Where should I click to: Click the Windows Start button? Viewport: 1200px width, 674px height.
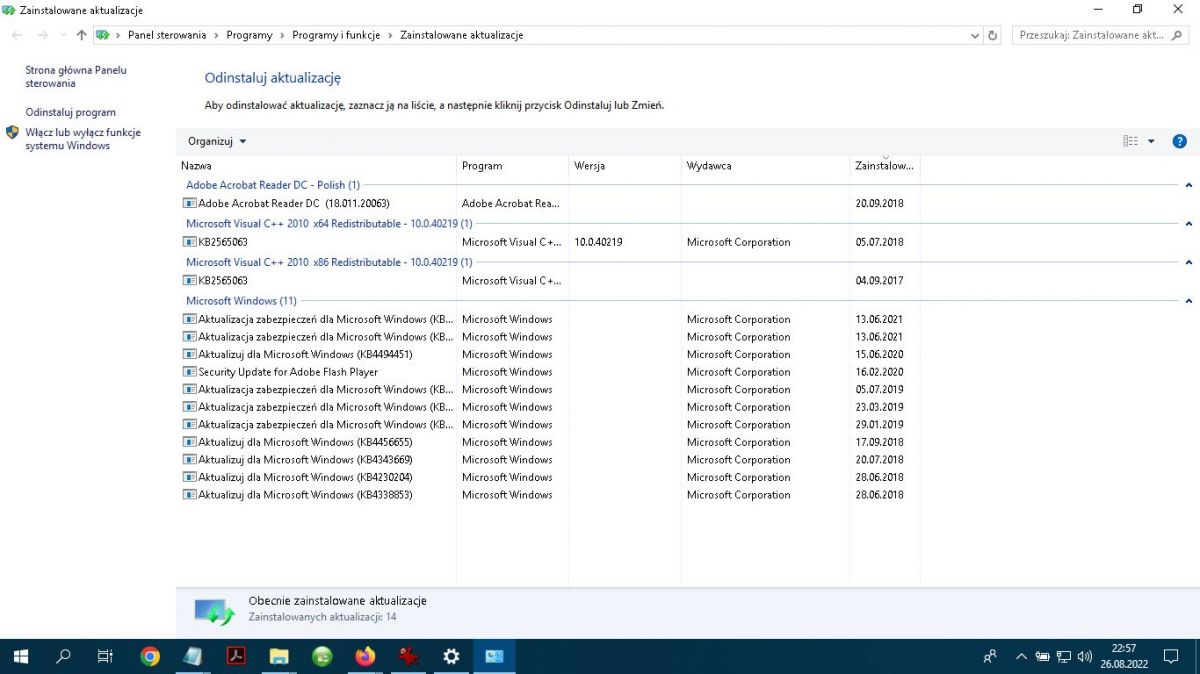click(x=20, y=657)
